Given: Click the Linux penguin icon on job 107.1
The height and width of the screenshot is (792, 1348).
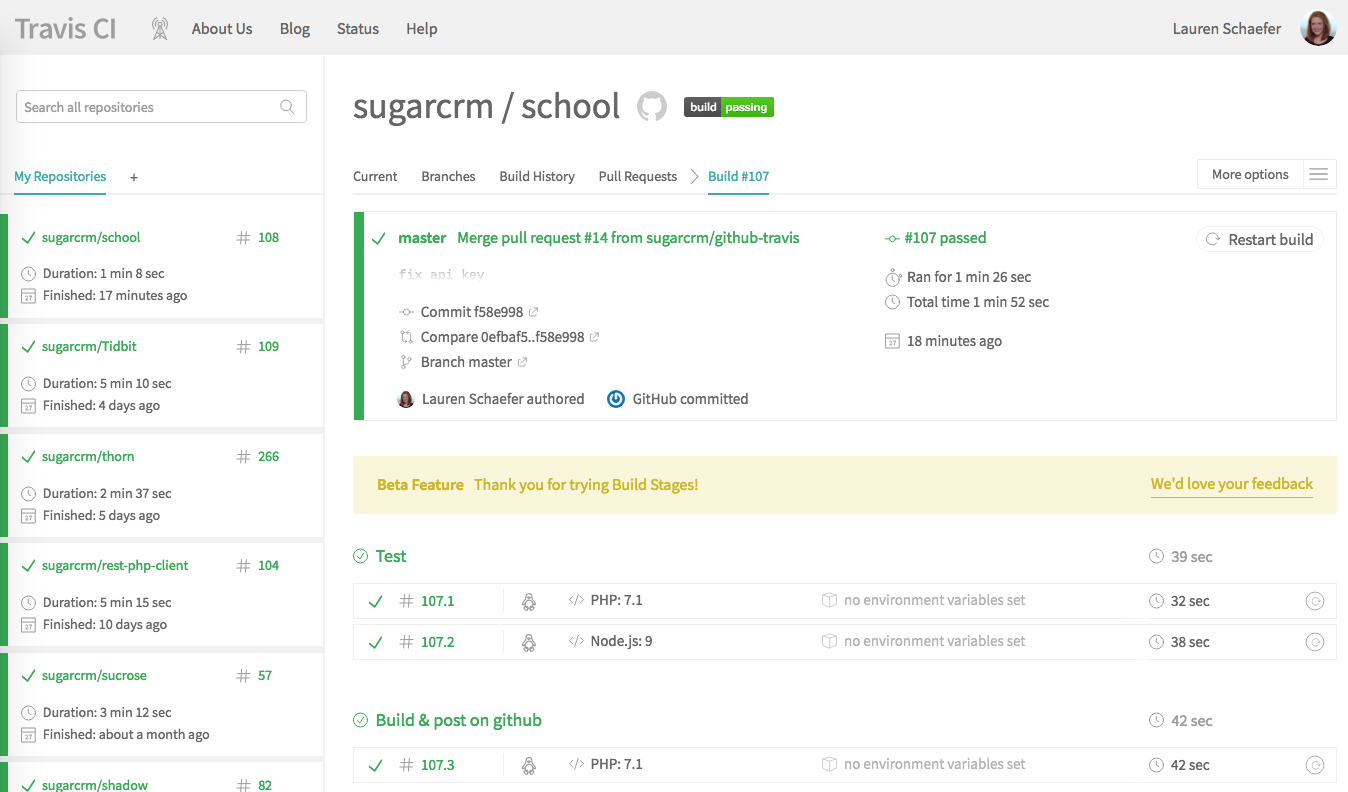Looking at the screenshot, I should pyautogui.click(x=528, y=601).
